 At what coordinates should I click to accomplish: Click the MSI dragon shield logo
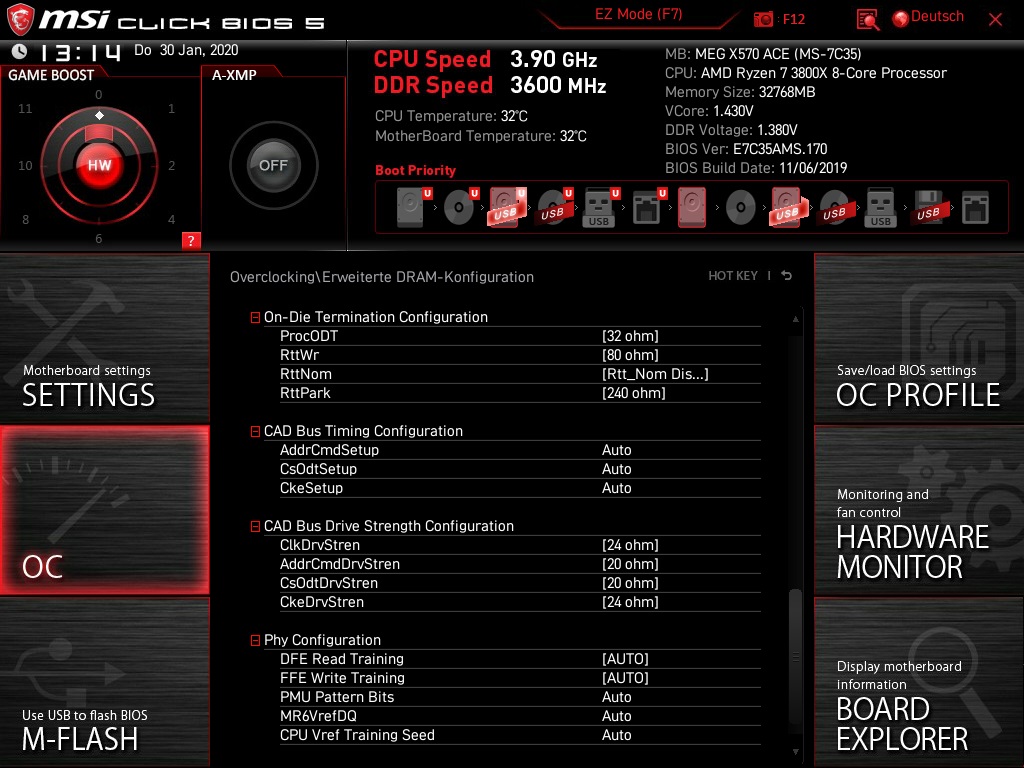pyautogui.click(x=20, y=19)
